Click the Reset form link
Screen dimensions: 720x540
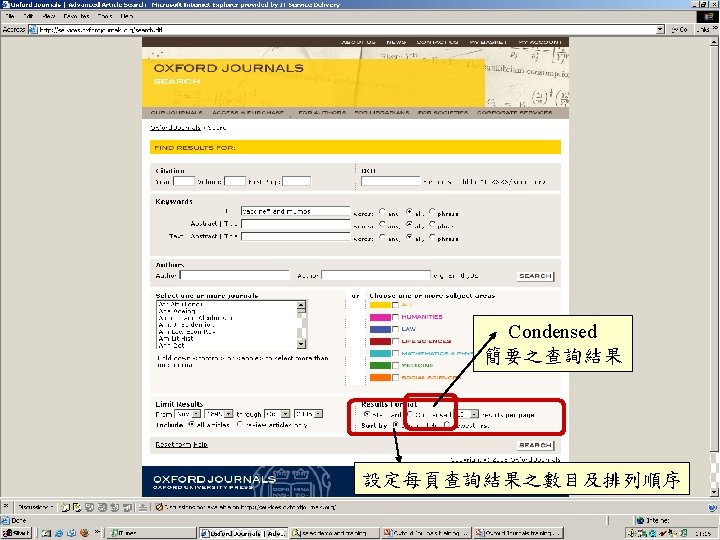point(173,444)
